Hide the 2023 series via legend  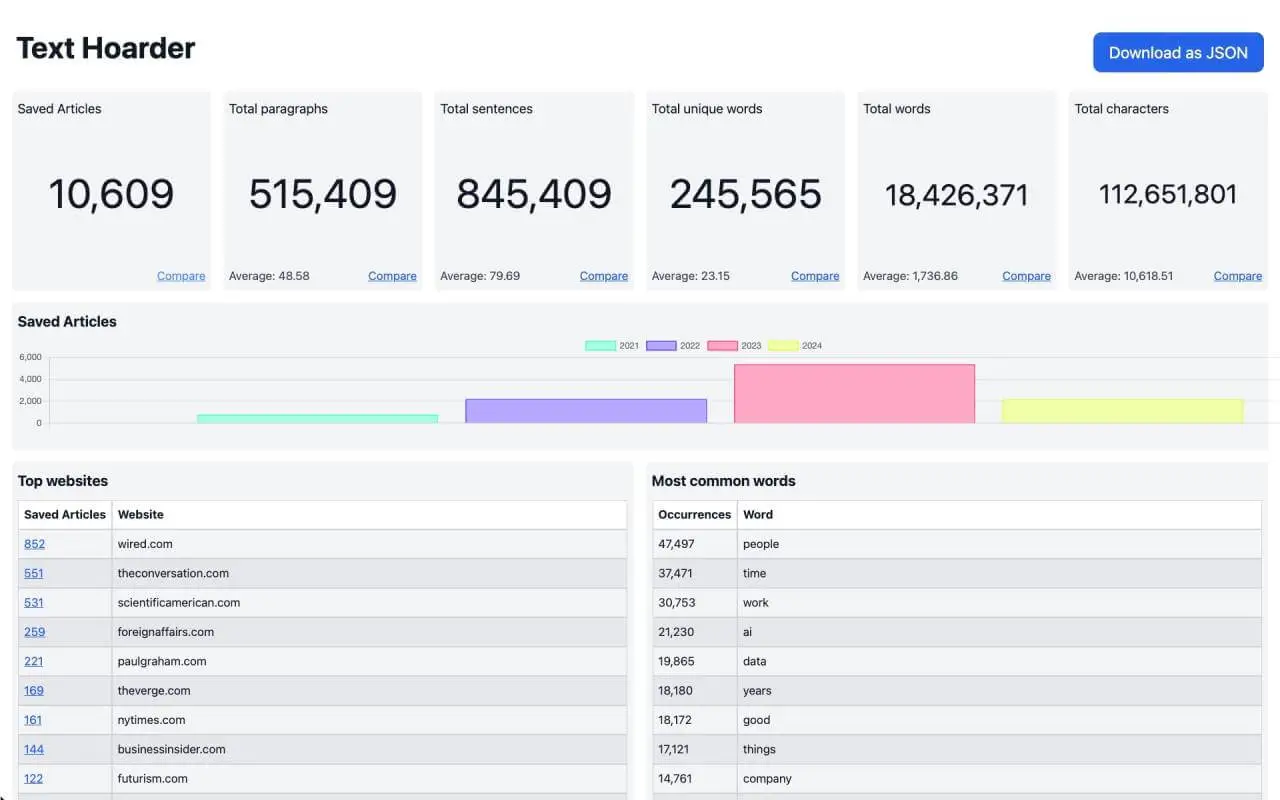coord(723,346)
